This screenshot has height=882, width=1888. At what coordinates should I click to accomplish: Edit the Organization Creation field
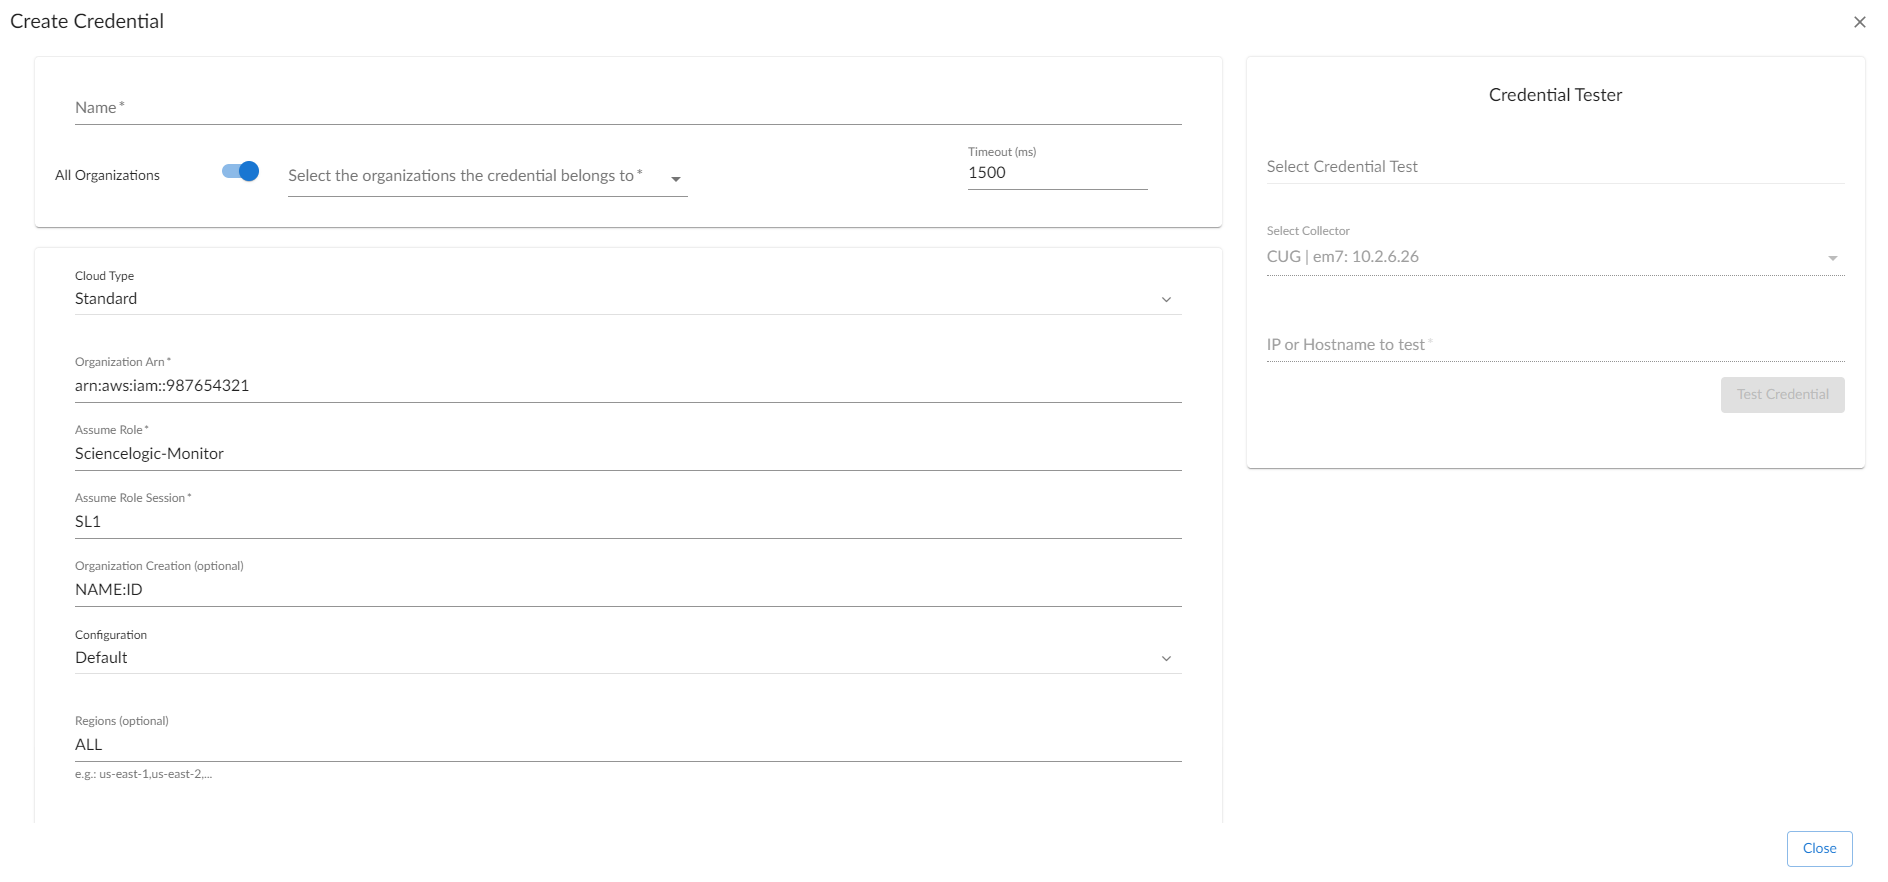coord(627,590)
